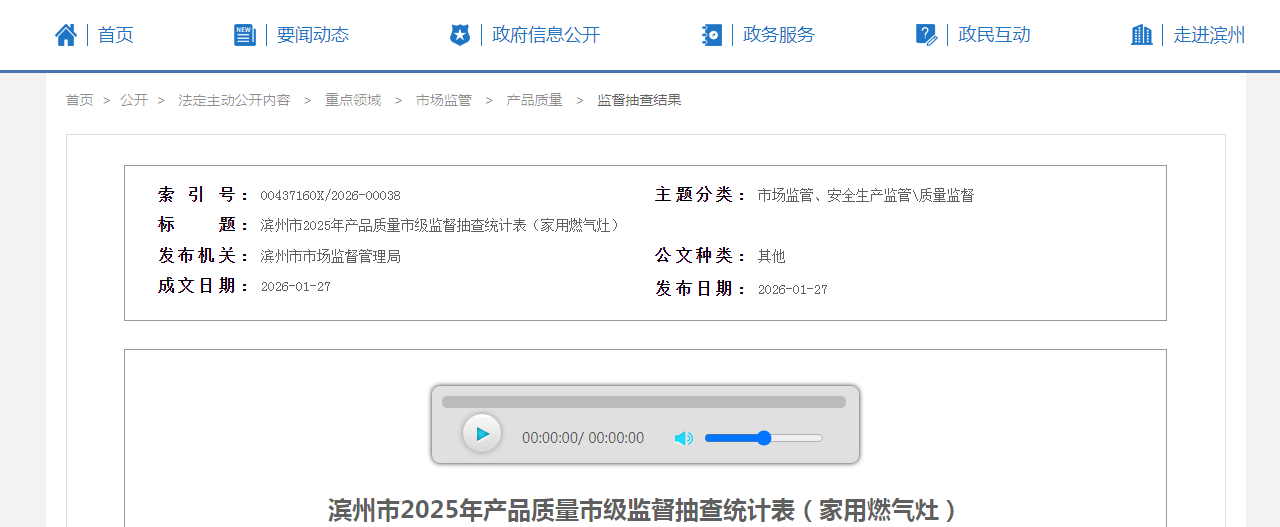Open the 首页 navigation menu item
The height and width of the screenshot is (527, 1280).
tap(116, 35)
